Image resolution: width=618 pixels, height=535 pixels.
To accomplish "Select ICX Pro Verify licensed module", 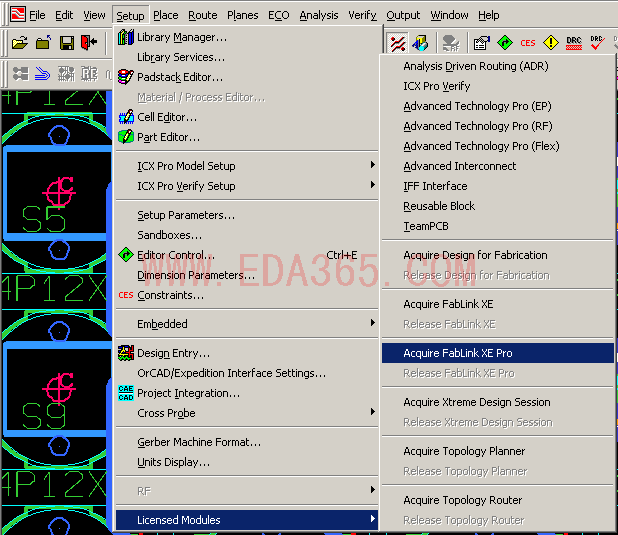I will point(498,86).
